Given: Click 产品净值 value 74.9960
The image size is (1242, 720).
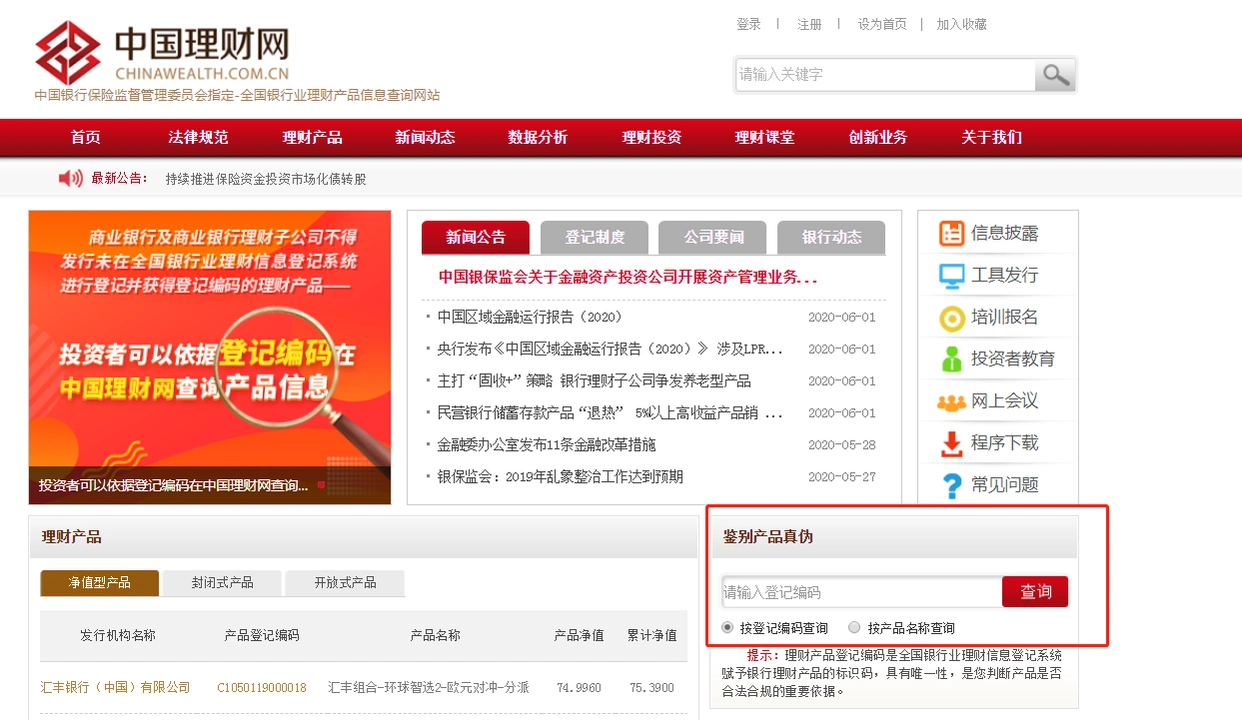Looking at the screenshot, I should (579, 688).
